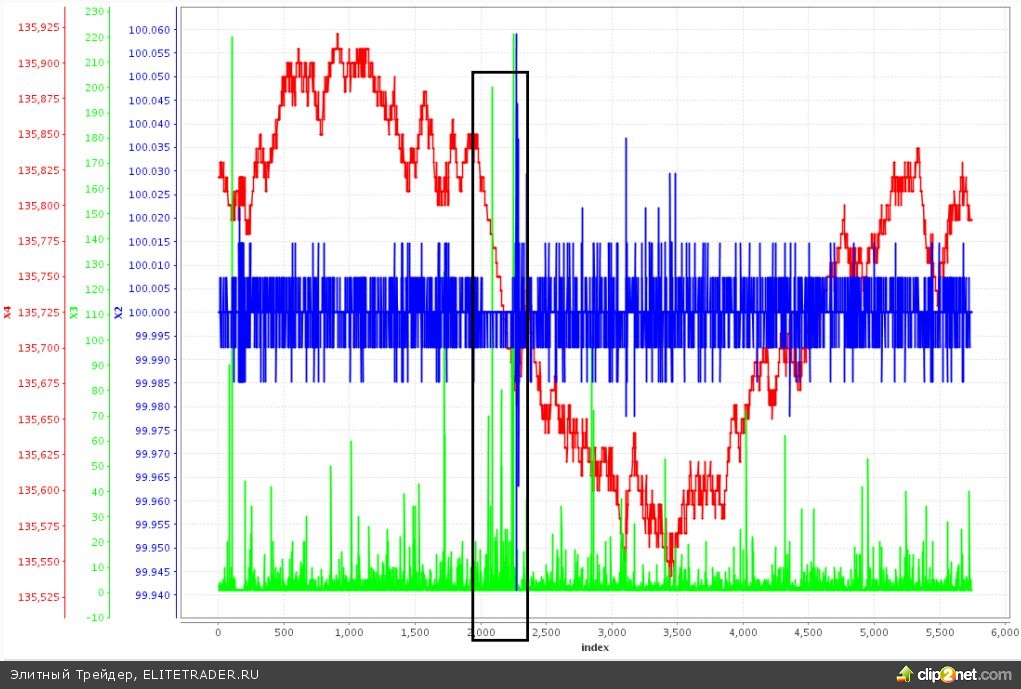Click the 3,500 tick on x-axis
Viewport: 1021px width, 689px height.
coord(677,633)
